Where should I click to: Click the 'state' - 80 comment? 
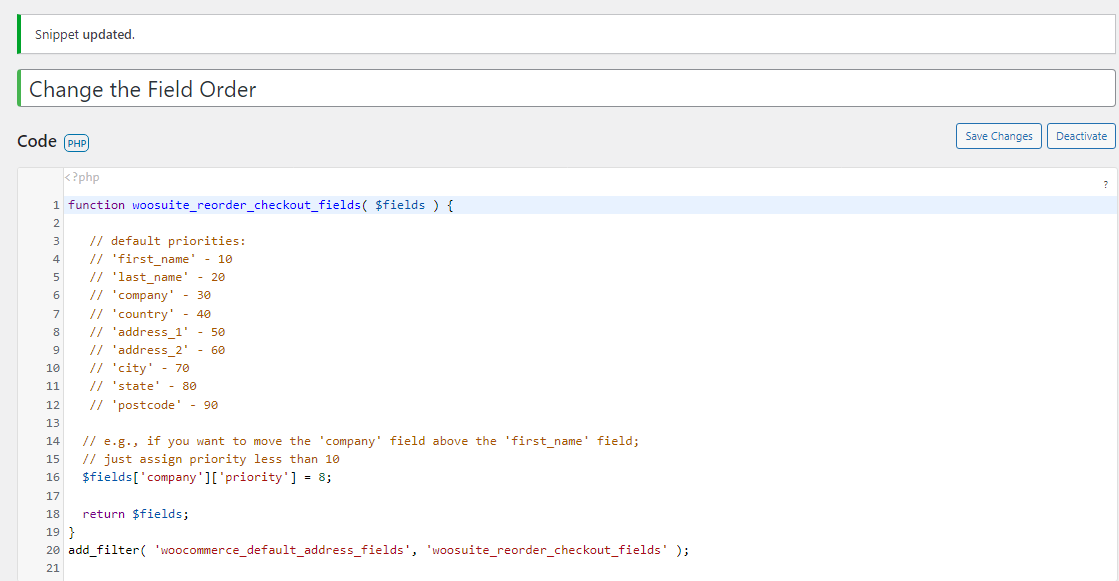pos(143,386)
